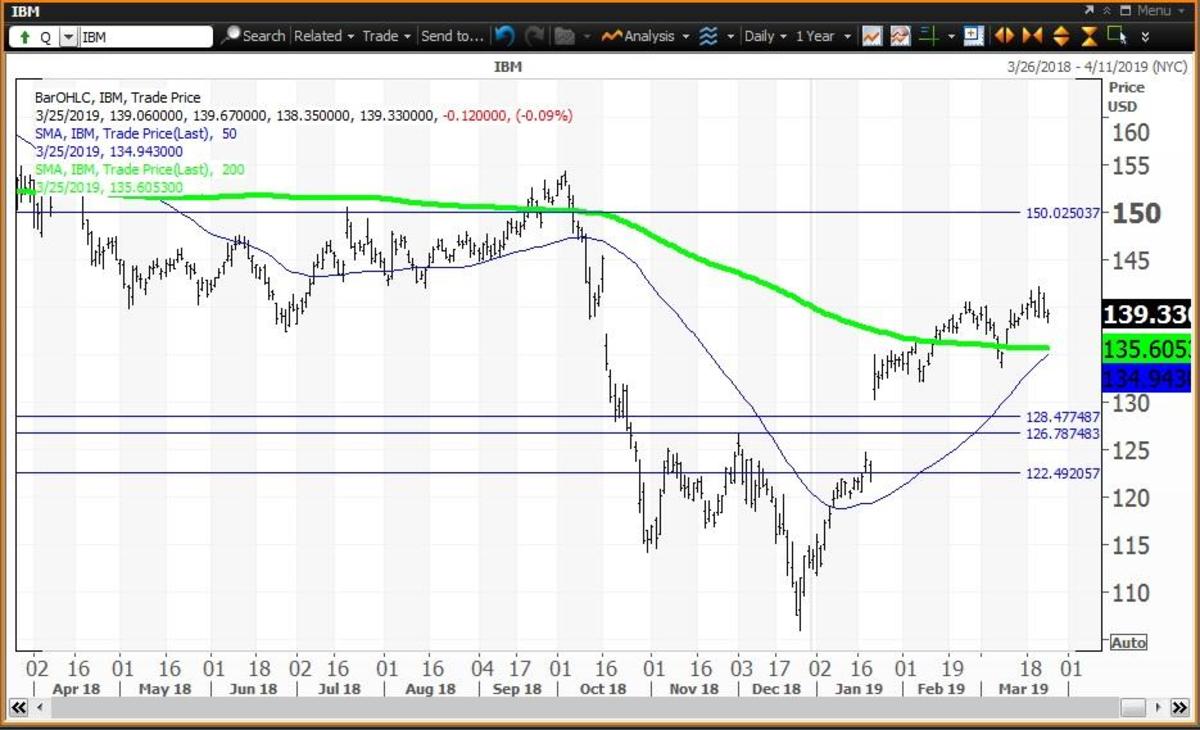Expand the crosshair tool dropdown arrow
The width and height of the screenshot is (1200, 730).
[x=951, y=37]
